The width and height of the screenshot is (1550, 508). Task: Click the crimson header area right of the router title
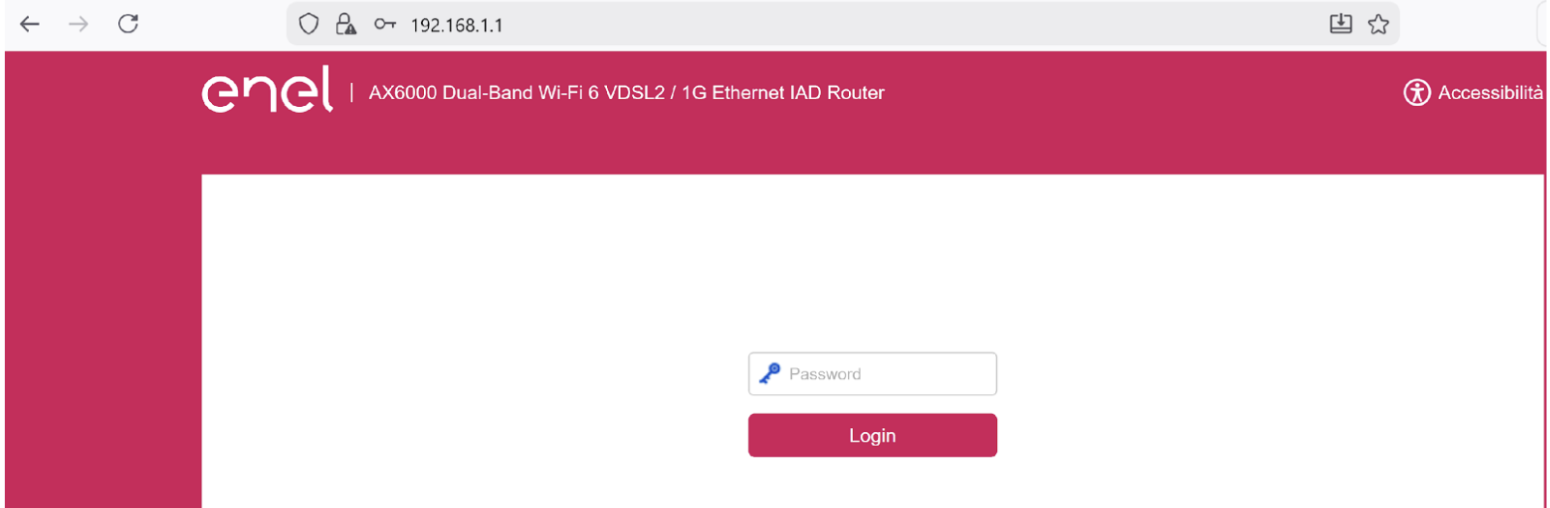(x=1140, y=93)
